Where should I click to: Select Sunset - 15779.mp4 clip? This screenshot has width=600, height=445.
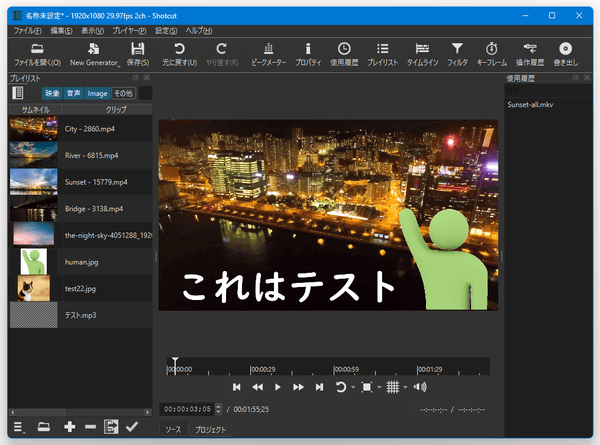tap(80, 182)
